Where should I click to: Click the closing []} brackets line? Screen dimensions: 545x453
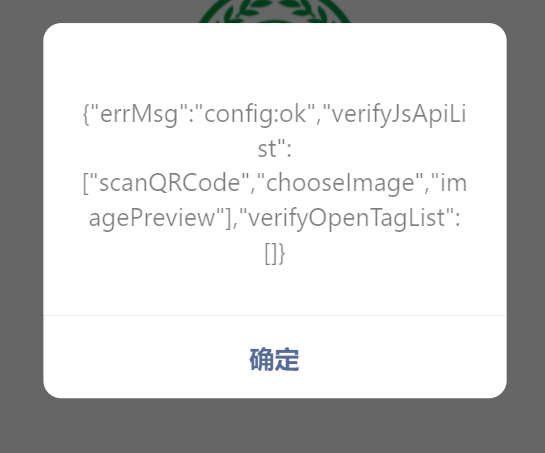pos(275,253)
